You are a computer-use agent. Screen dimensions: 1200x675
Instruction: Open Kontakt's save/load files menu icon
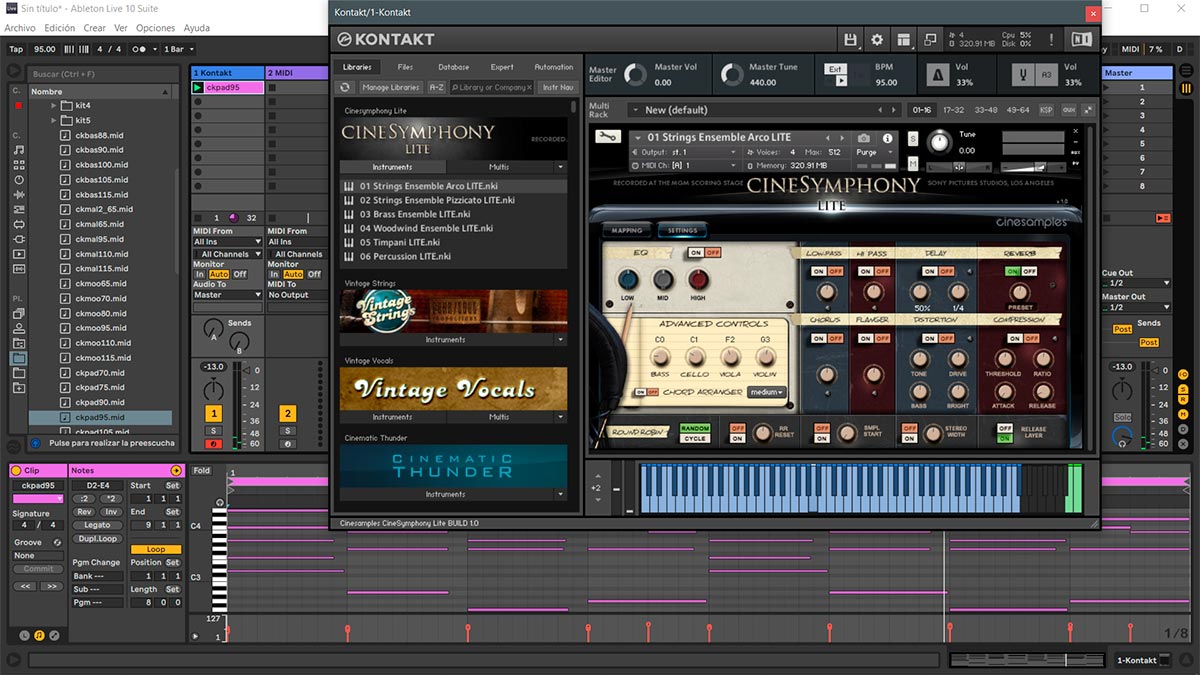click(851, 40)
